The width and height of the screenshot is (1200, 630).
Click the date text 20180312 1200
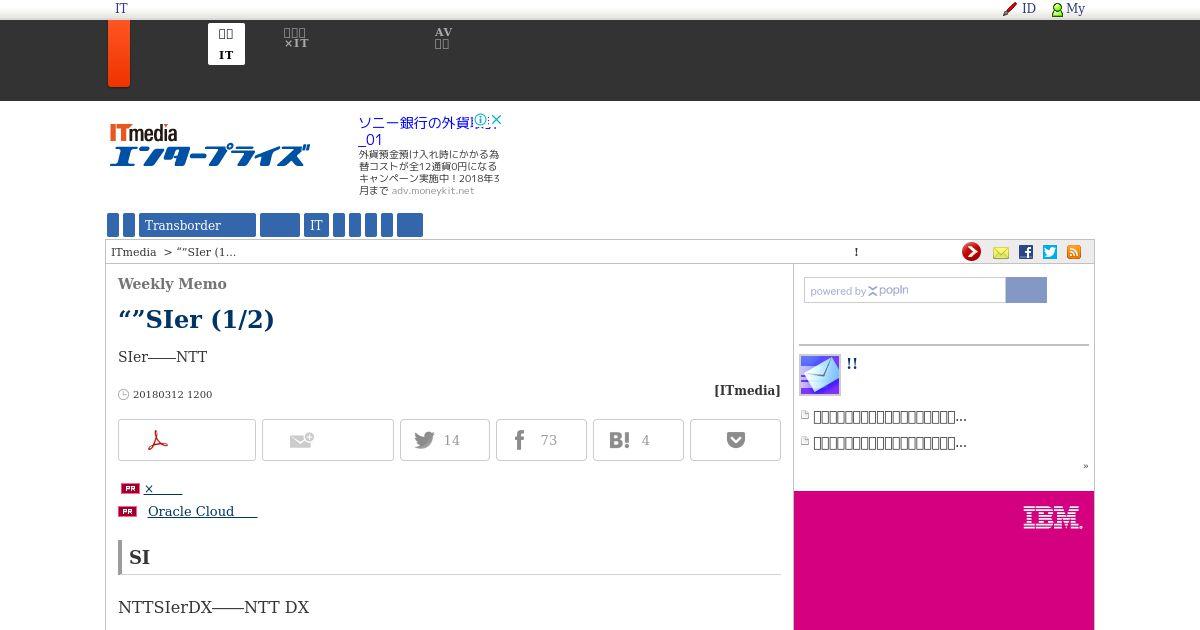172,394
